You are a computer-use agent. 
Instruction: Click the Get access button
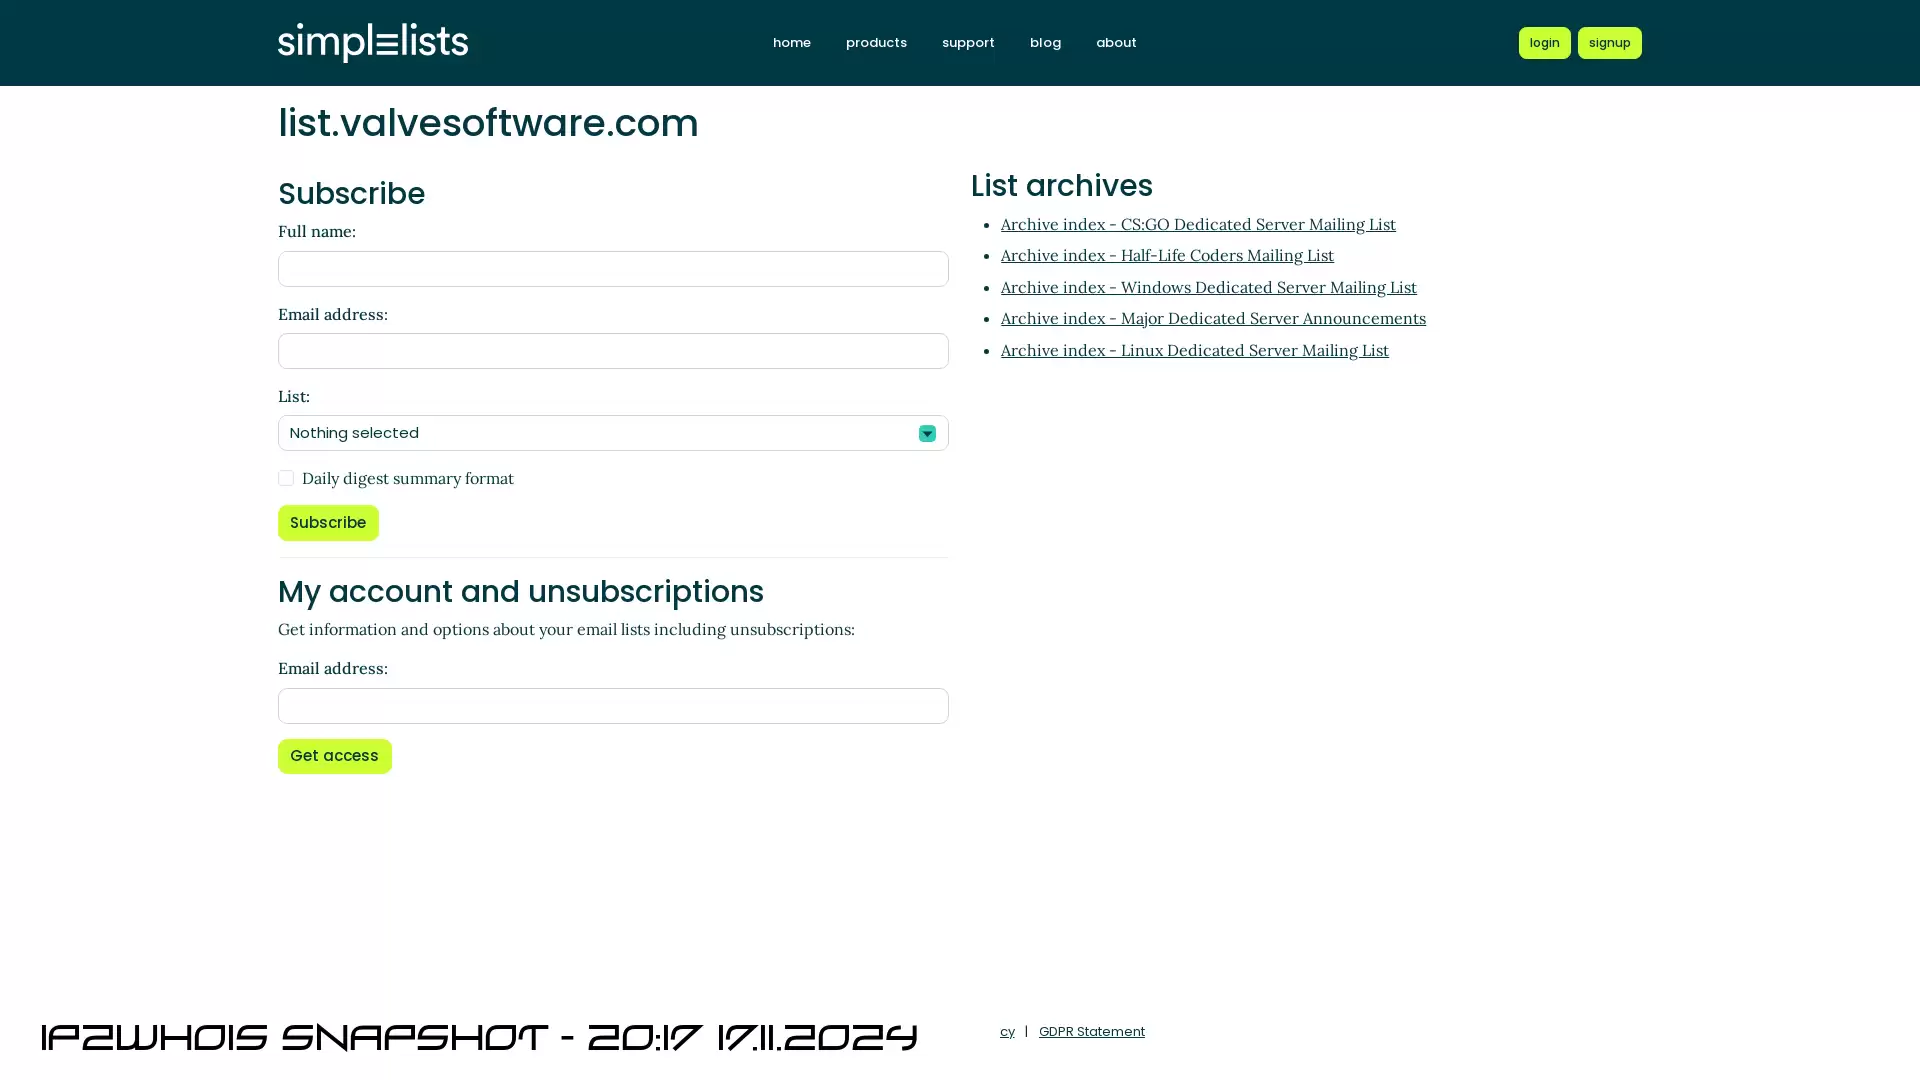pyautogui.click(x=334, y=756)
